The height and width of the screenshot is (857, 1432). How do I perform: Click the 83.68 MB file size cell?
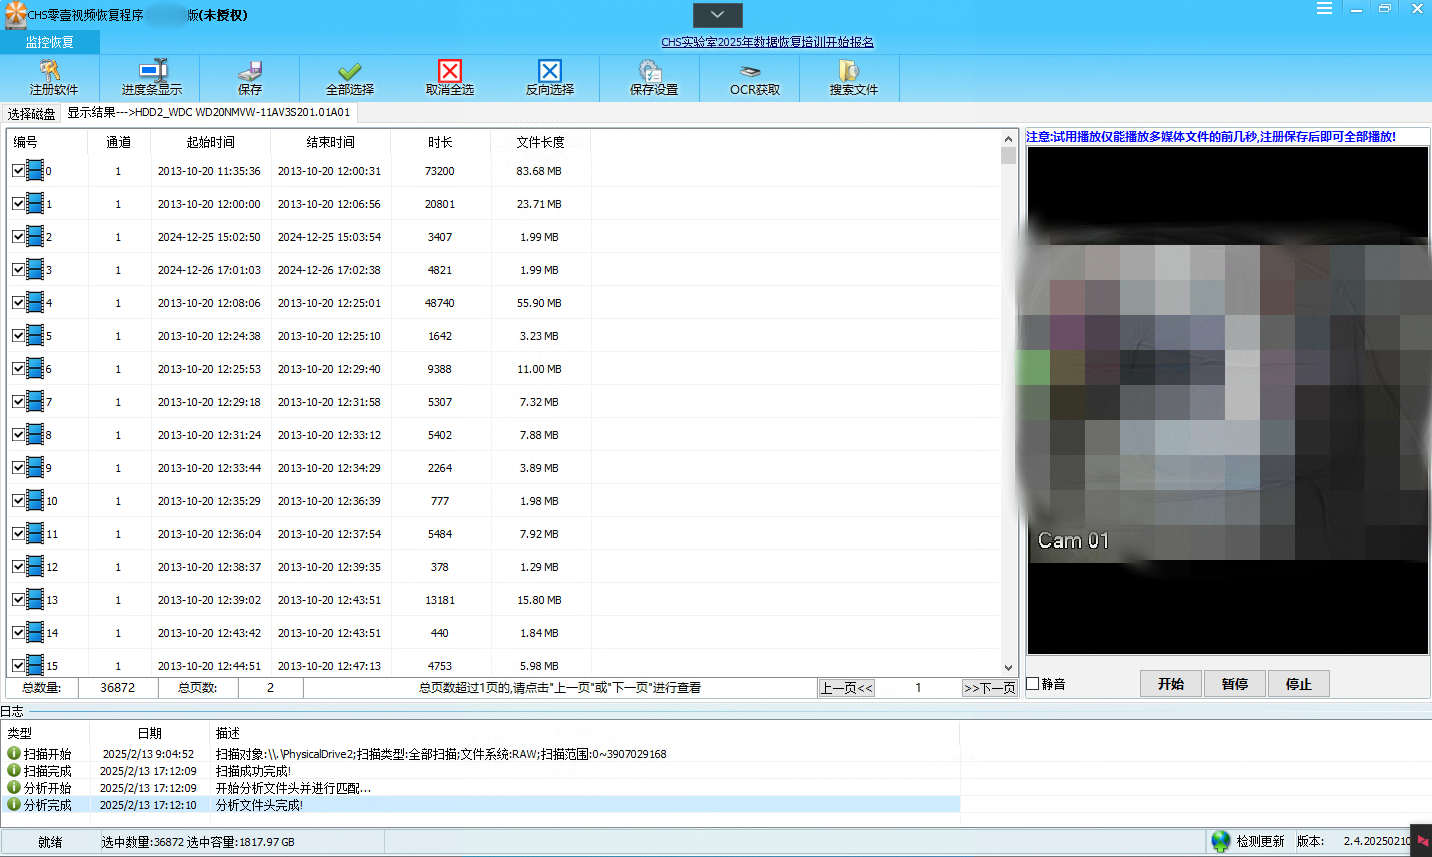tap(539, 171)
